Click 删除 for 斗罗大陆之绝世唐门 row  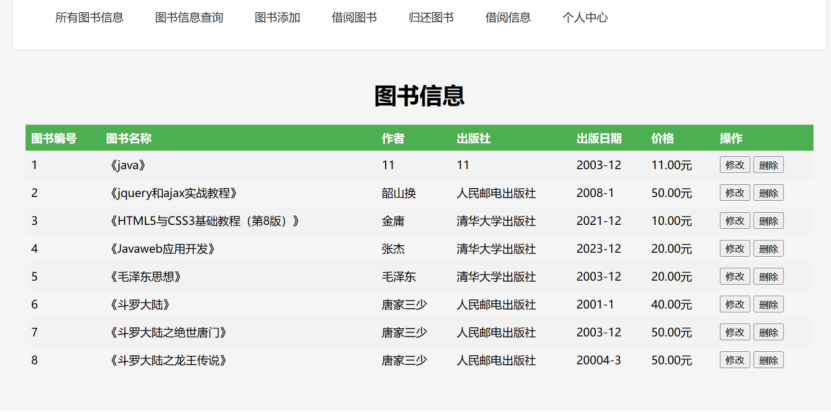click(768, 332)
